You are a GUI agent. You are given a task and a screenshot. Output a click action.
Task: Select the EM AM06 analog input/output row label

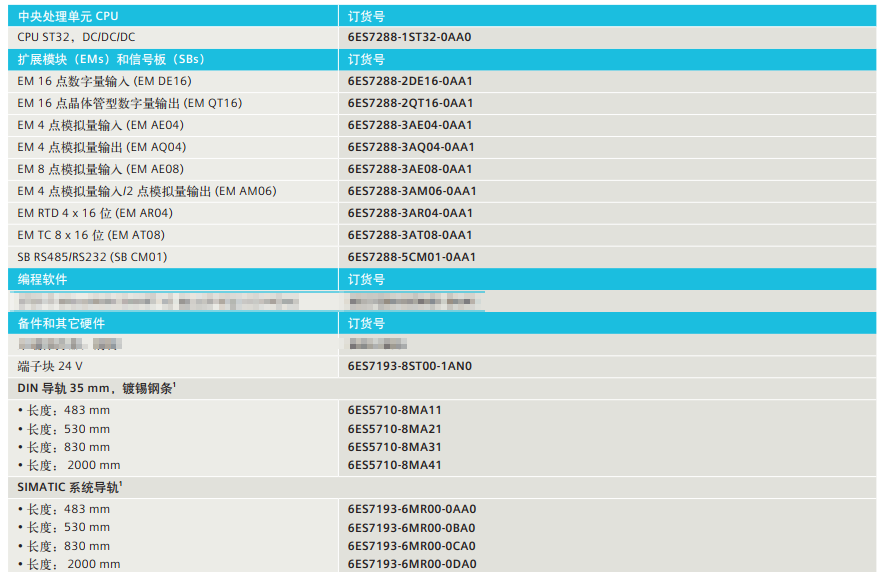pyautogui.click(x=147, y=191)
